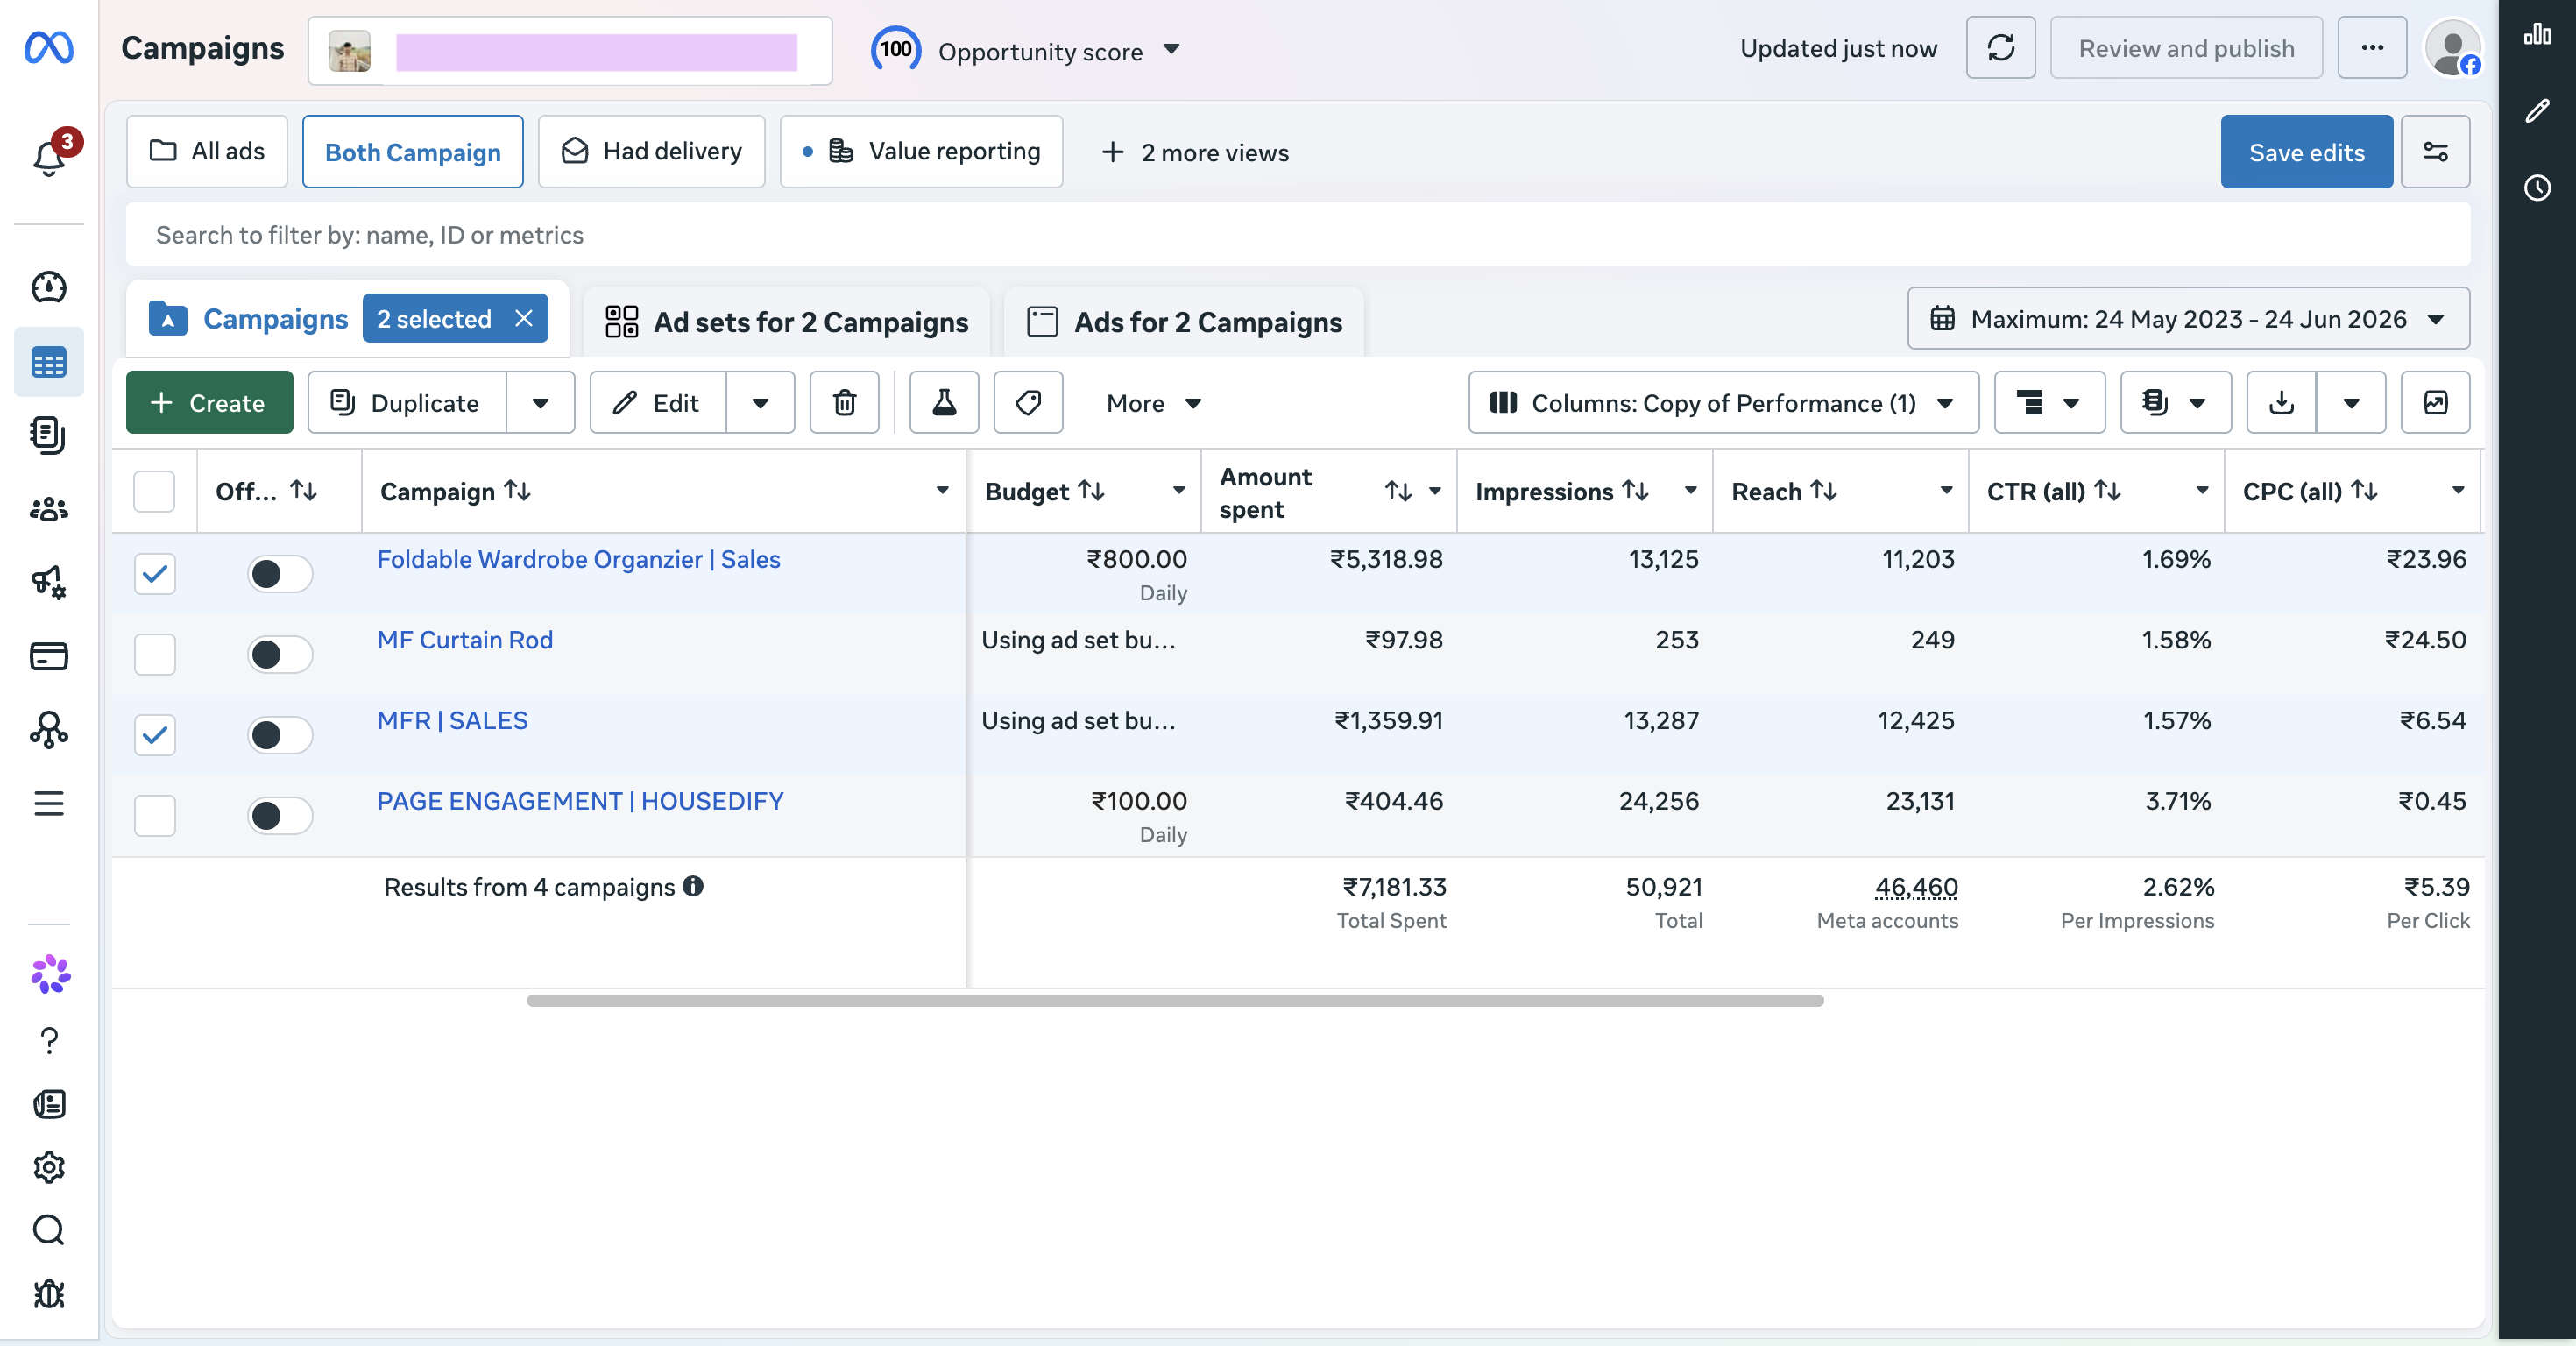Click Review and publish button
Image resolution: width=2576 pixels, height=1346 pixels.
pyautogui.click(x=2186, y=47)
